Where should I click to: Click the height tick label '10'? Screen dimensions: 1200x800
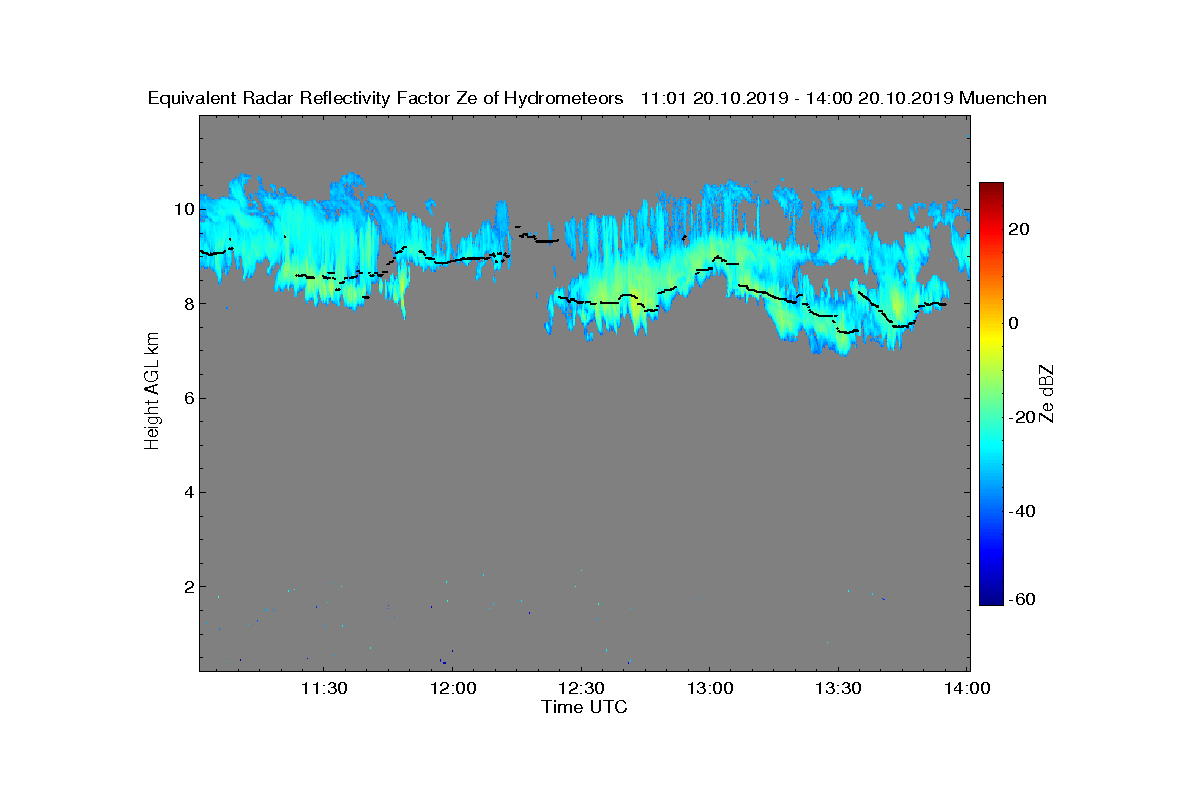[x=183, y=210]
